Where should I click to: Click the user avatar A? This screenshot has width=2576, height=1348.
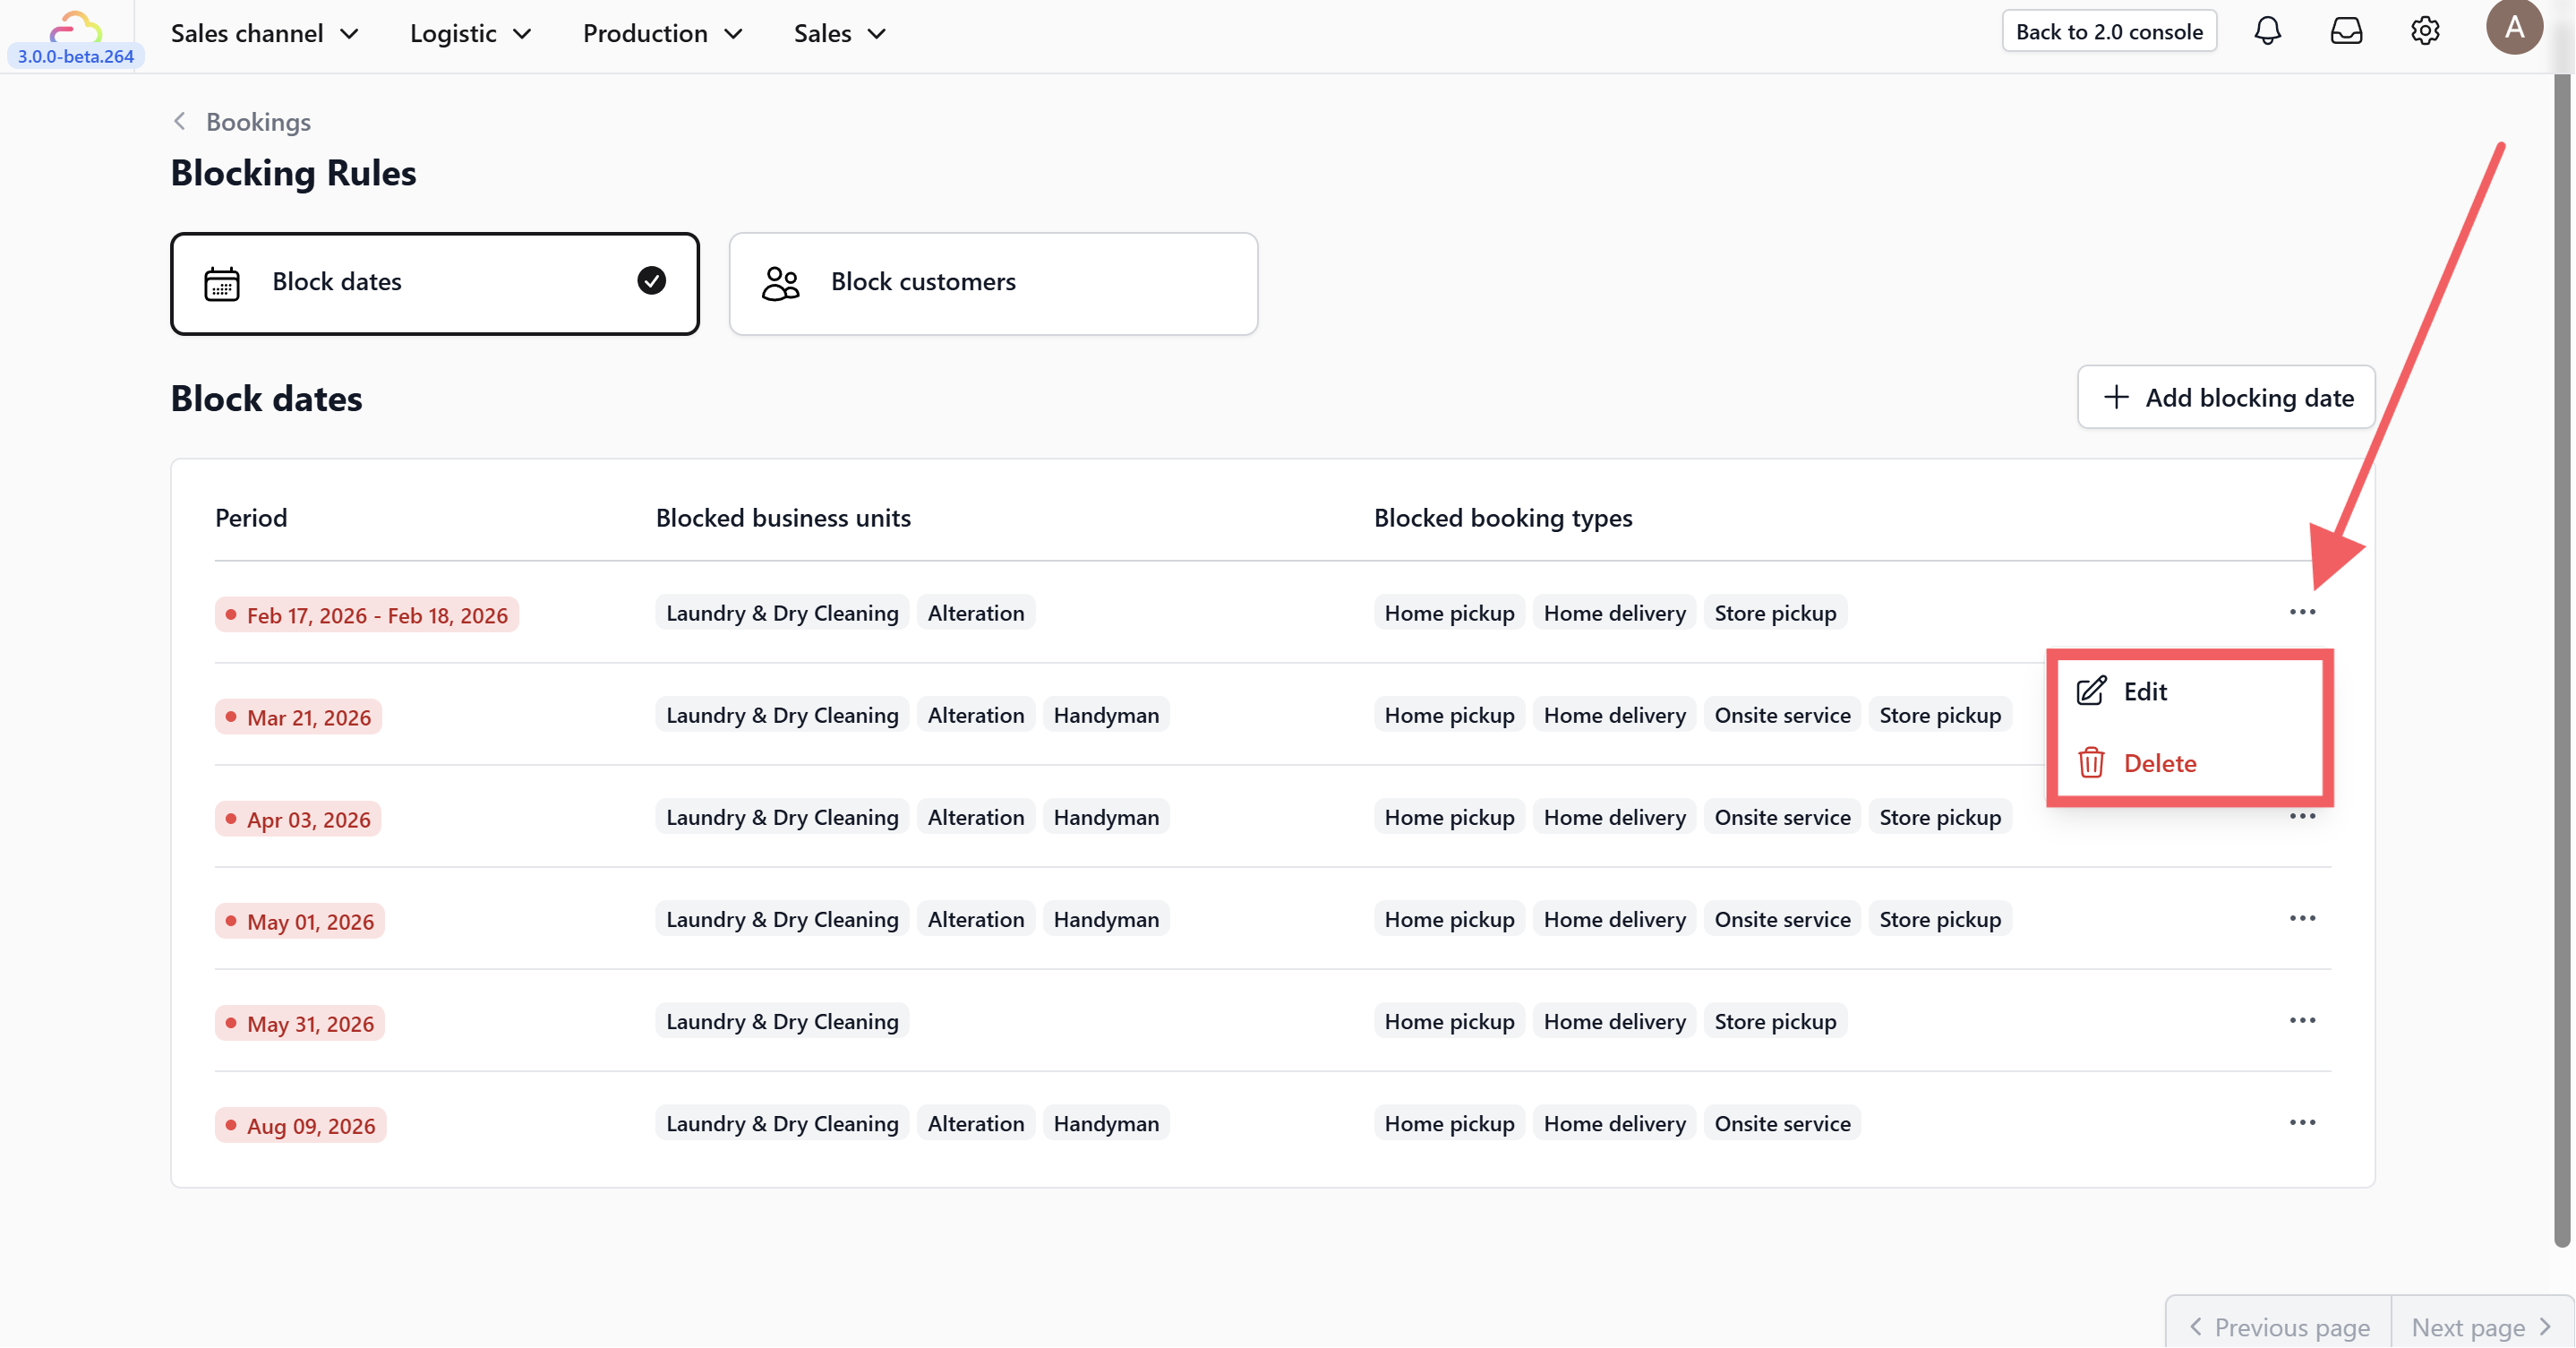[2514, 27]
